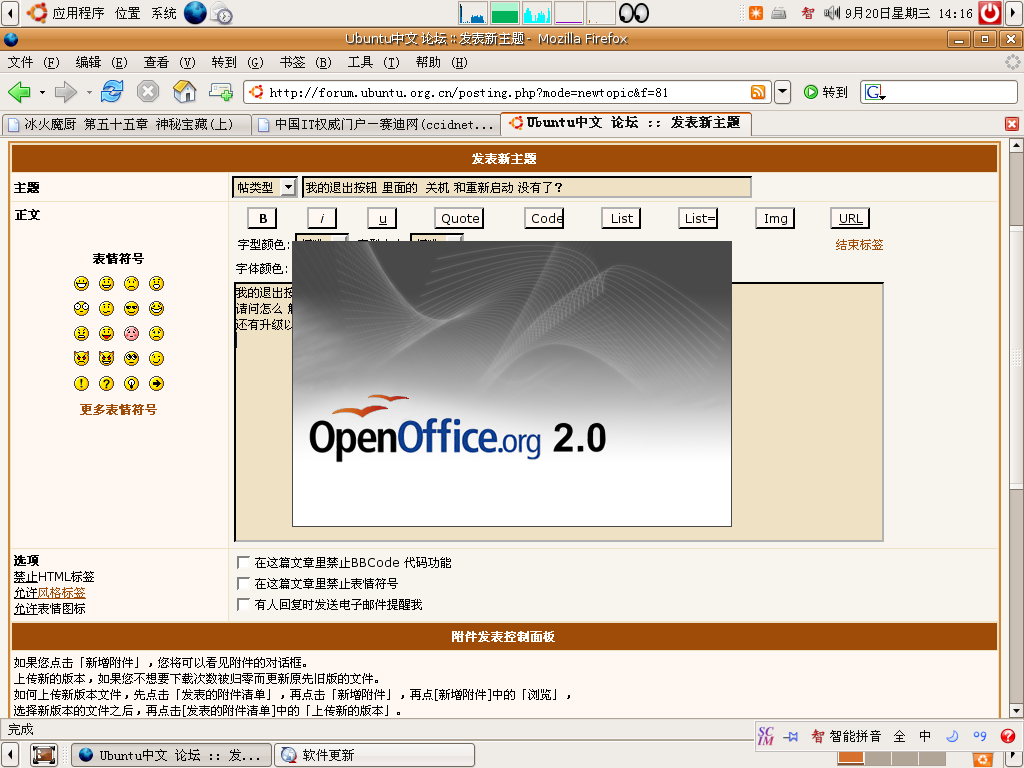
Task: Open the 帖类型 post type dropdown
Action: [x=264, y=187]
